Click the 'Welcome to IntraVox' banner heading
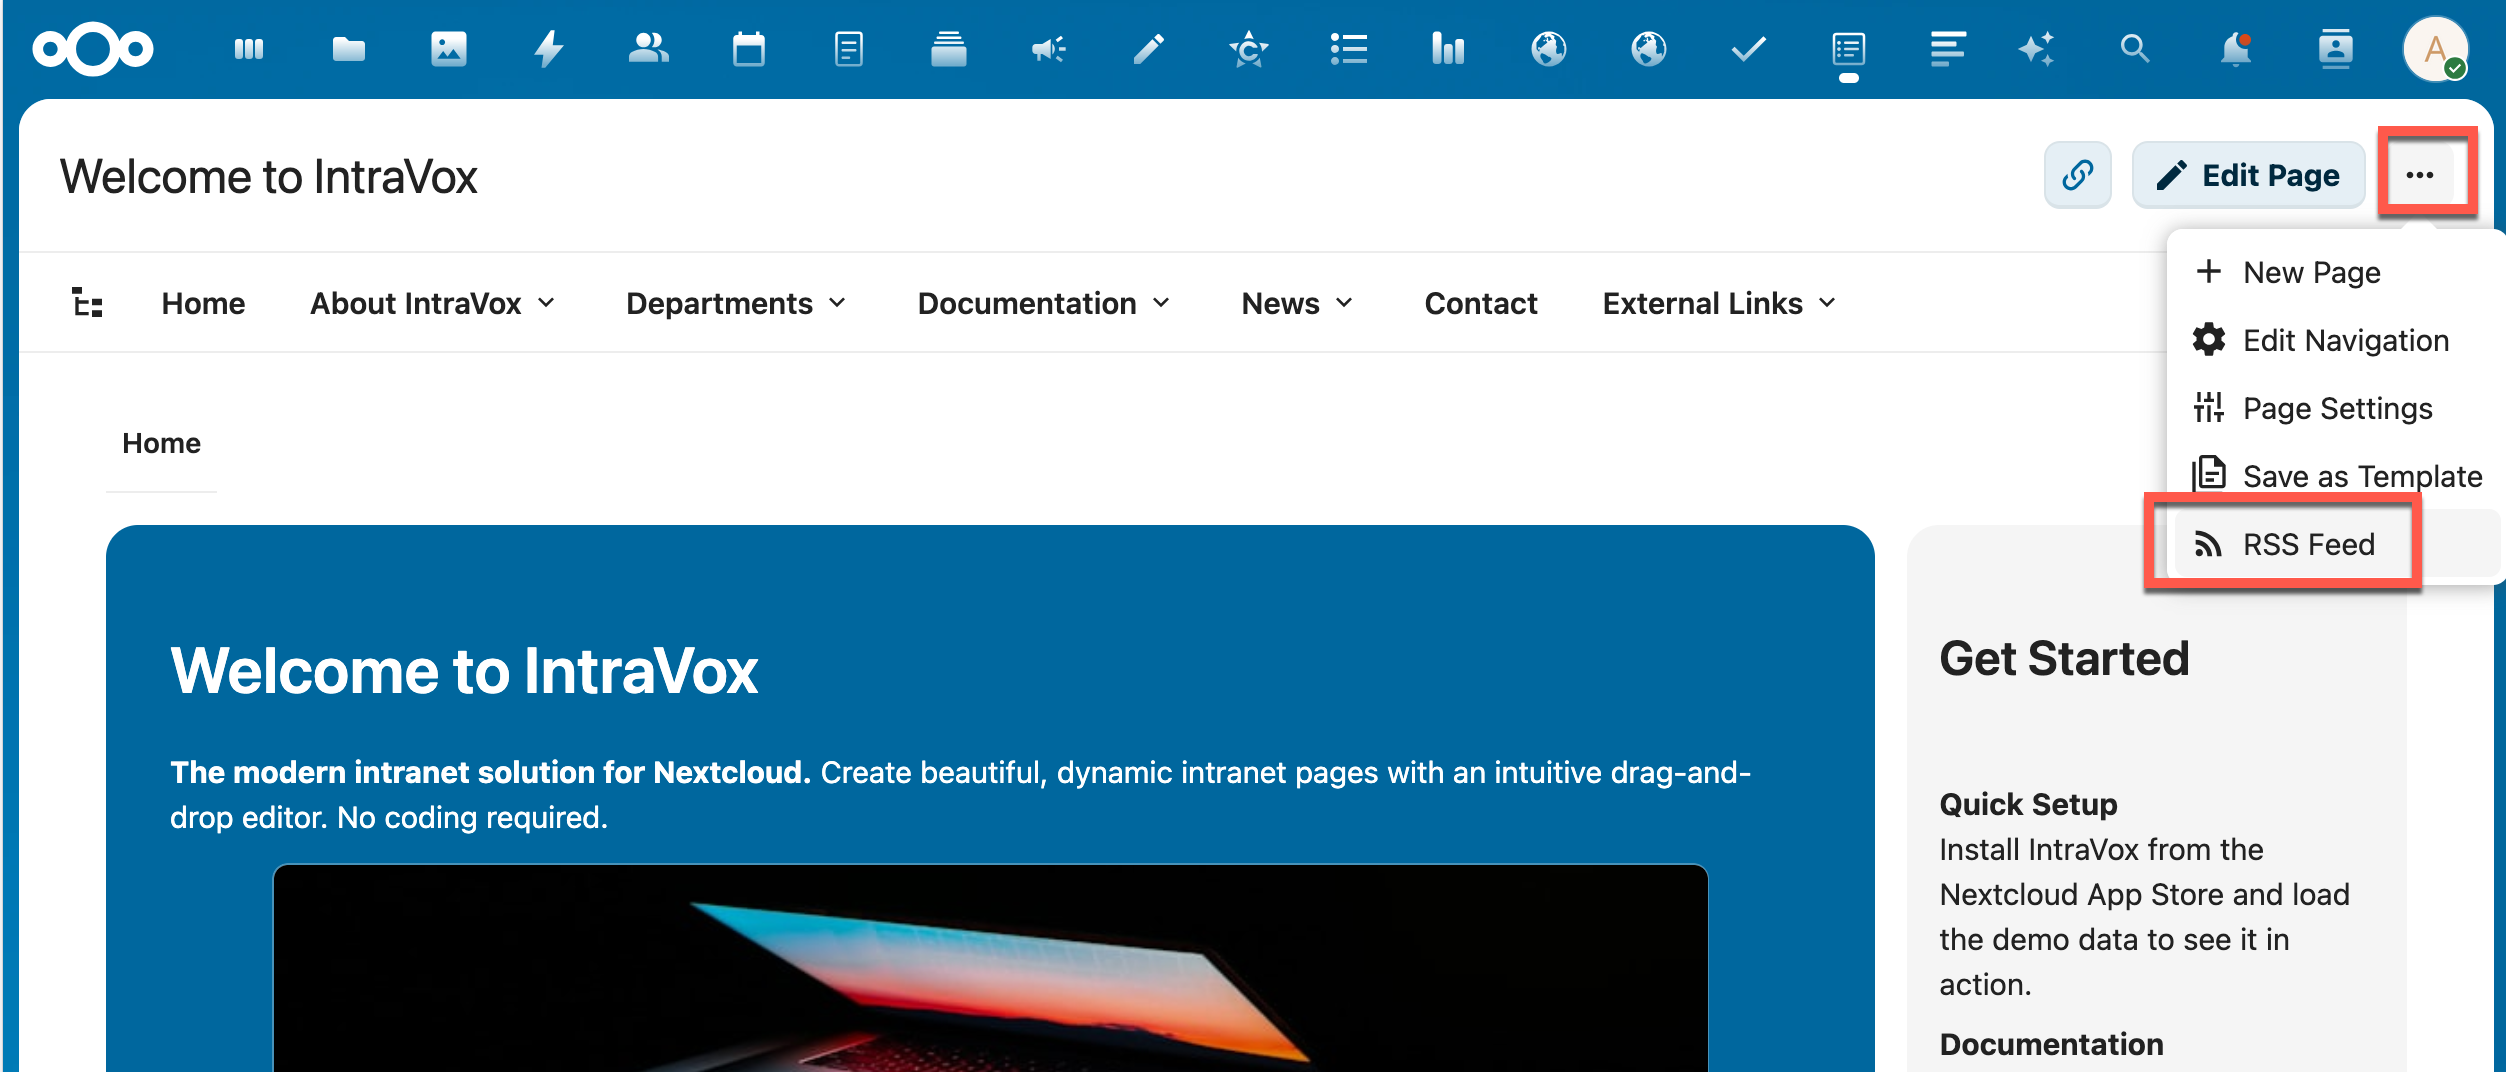This screenshot has height=1072, width=2506. [x=464, y=670]
